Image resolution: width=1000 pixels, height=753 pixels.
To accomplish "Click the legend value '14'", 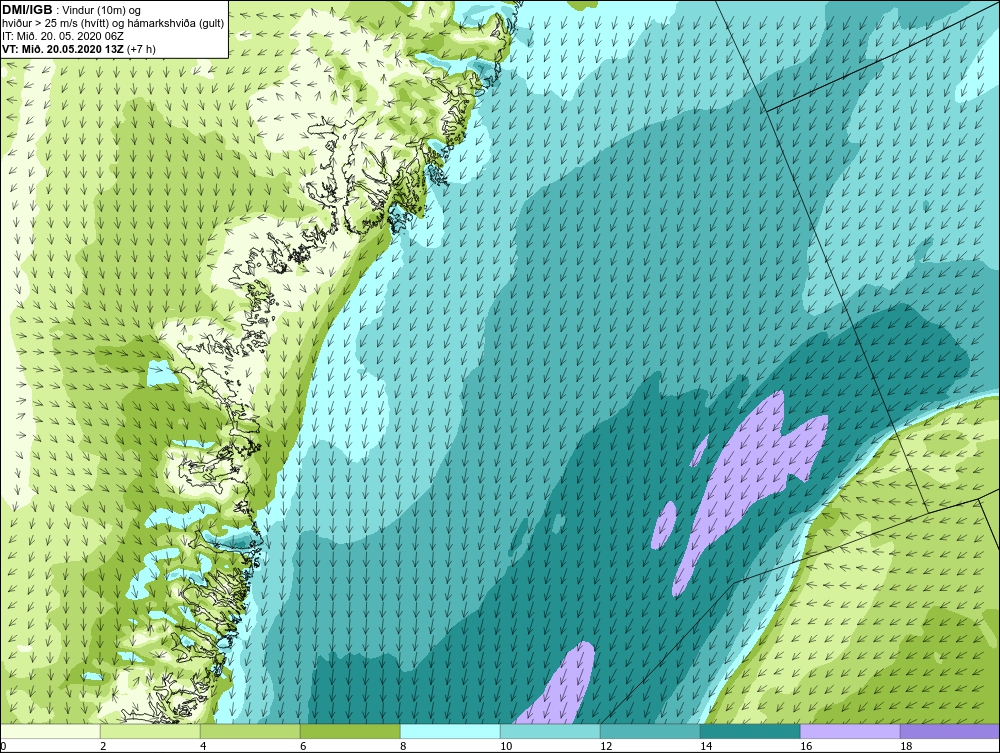I will pyautogui.click(x=706, y=746).
